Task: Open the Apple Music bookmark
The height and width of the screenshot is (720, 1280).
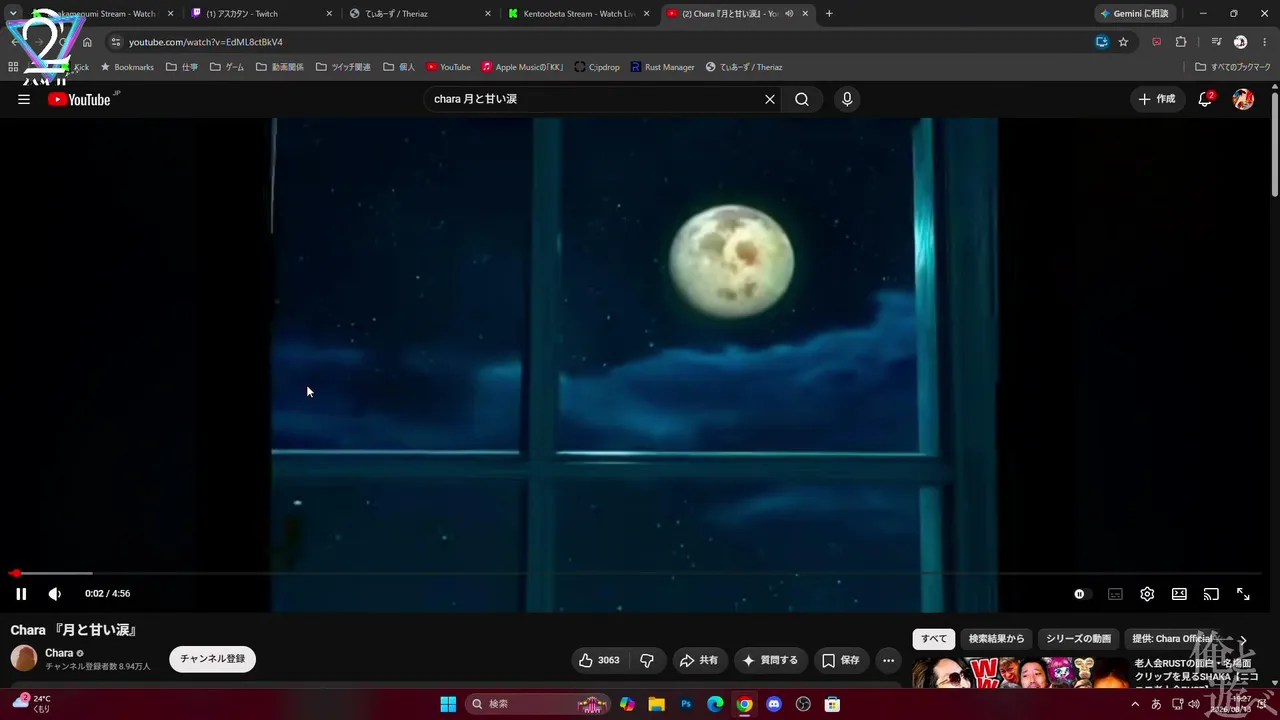Action: point(523,67)
